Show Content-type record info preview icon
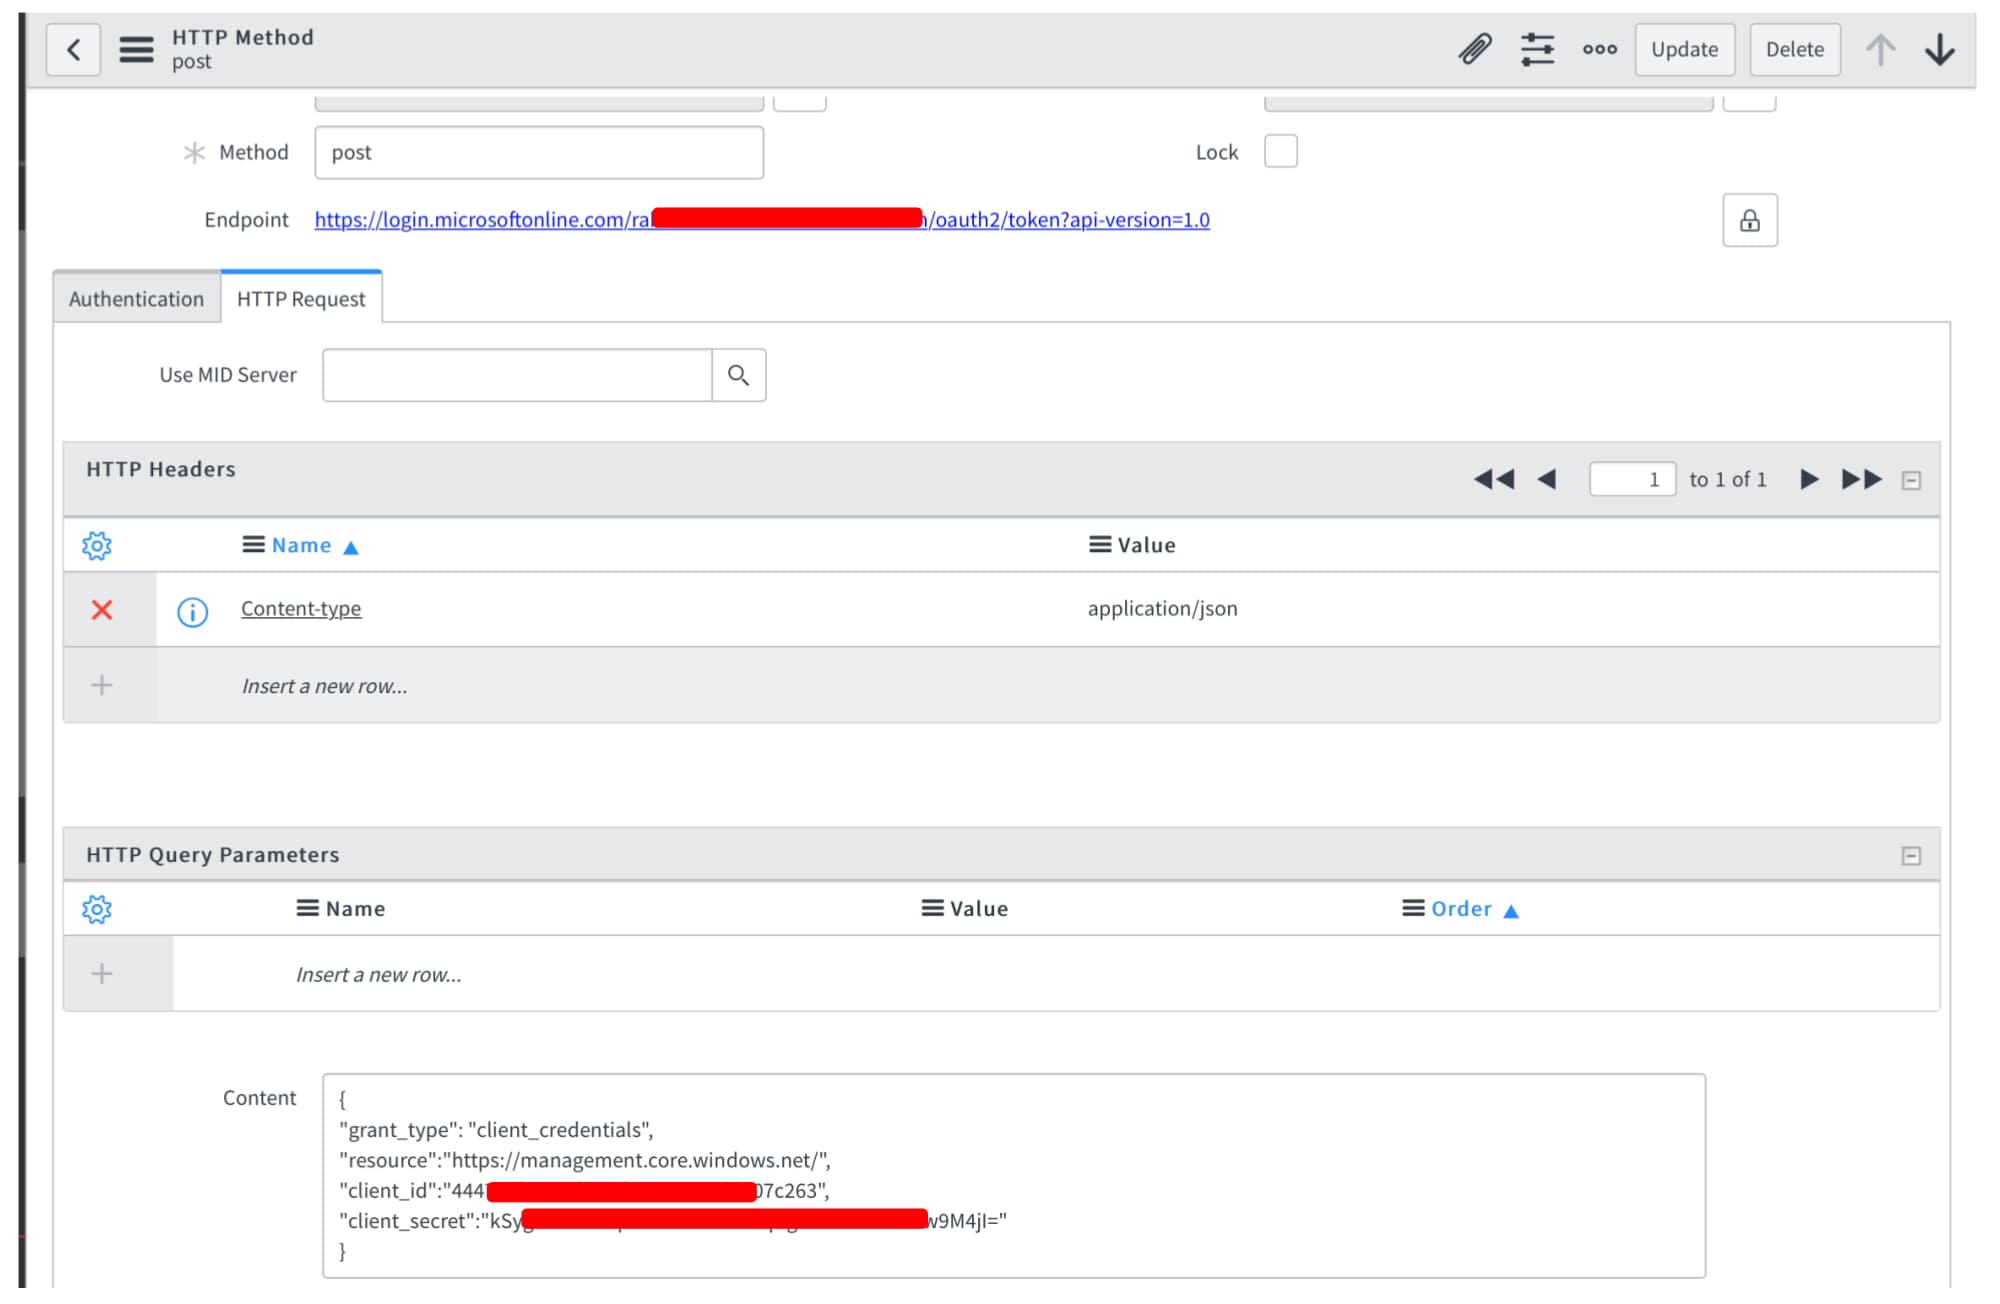Image resolution: width=2000 pixels, height=1304 pixels. [192, 611]
